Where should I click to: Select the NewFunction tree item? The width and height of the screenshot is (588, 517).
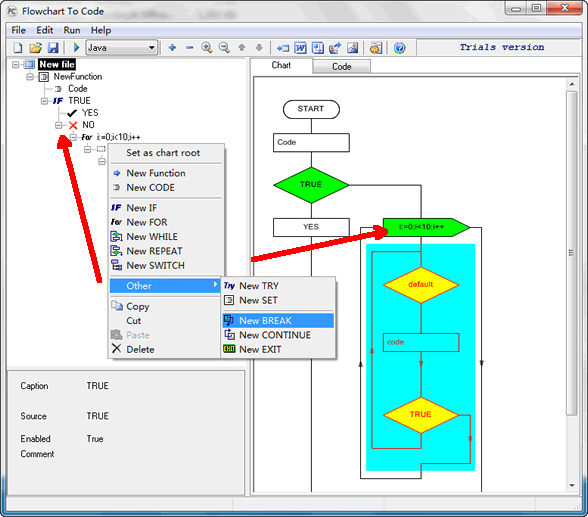(x=78, y=76)
